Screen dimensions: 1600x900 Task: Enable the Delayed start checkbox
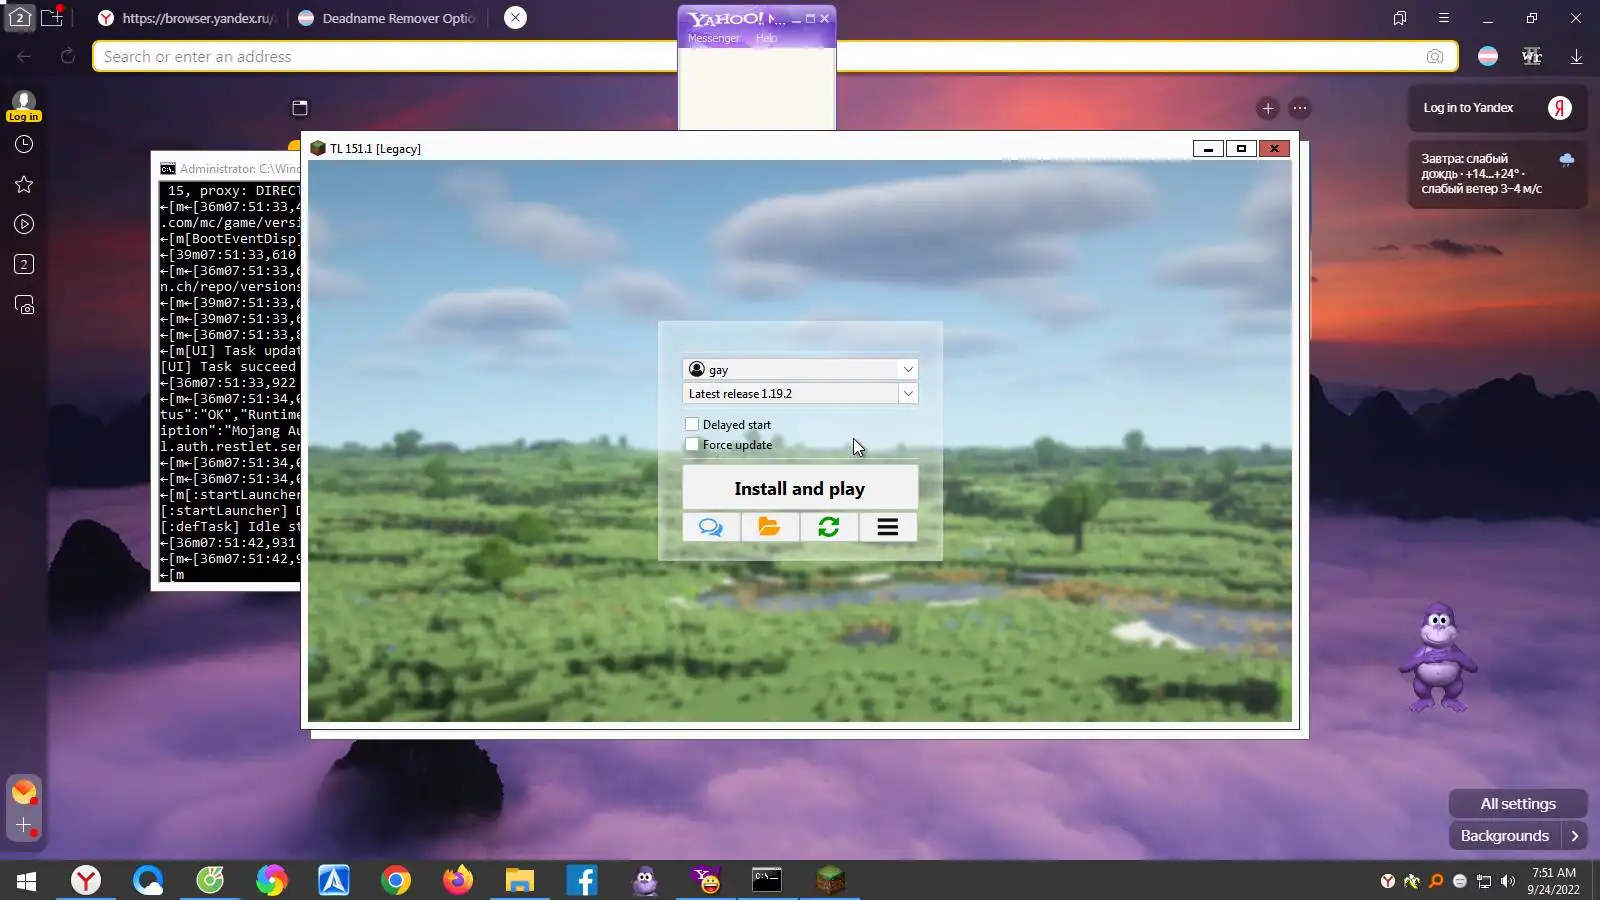click(x=692, y=424)
